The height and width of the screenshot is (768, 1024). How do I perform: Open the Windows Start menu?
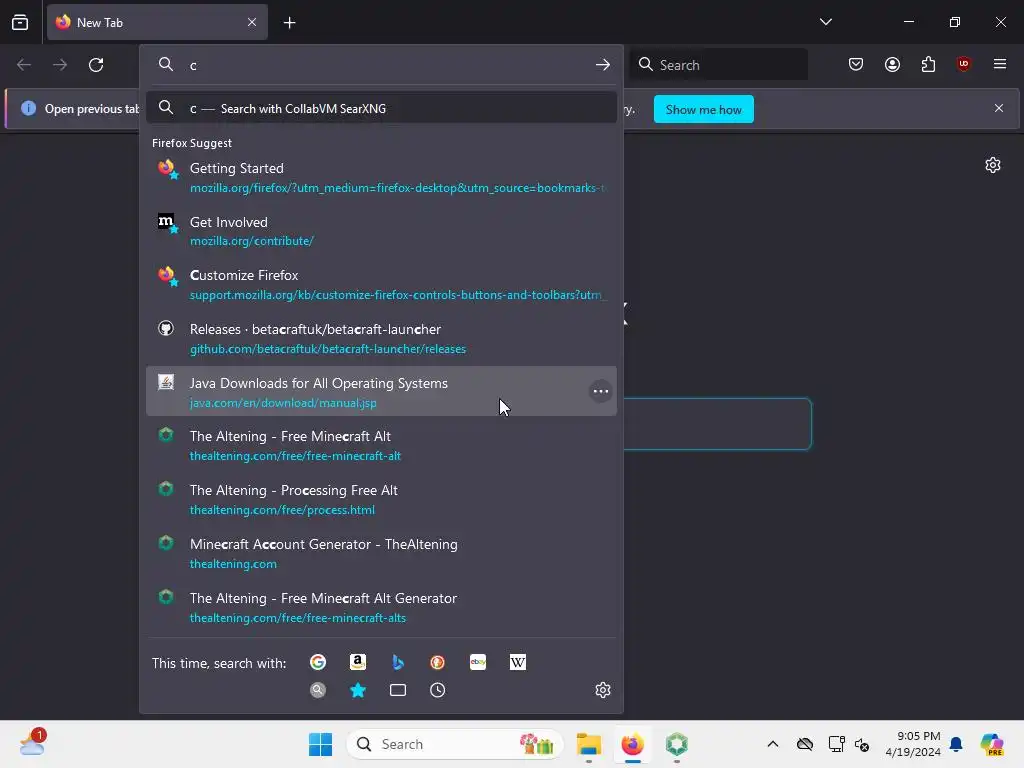coord(320,744)
